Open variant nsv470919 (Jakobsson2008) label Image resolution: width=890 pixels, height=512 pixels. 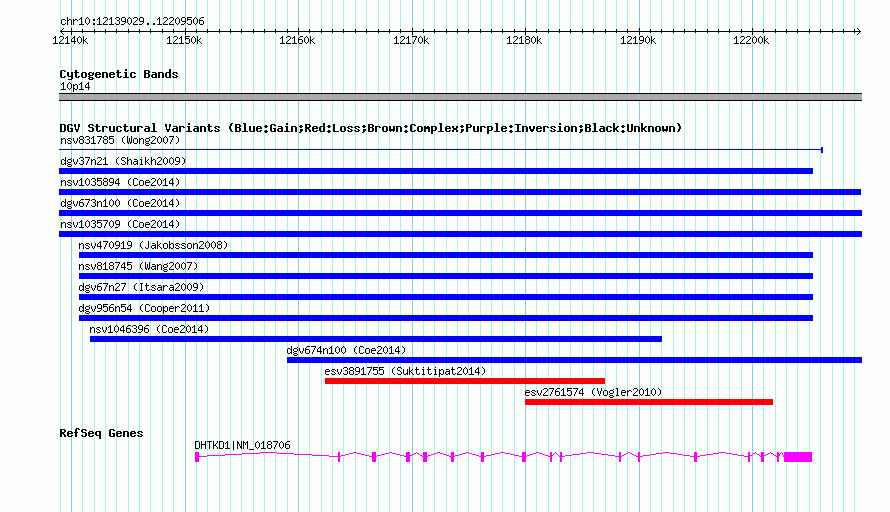[153, 245]
